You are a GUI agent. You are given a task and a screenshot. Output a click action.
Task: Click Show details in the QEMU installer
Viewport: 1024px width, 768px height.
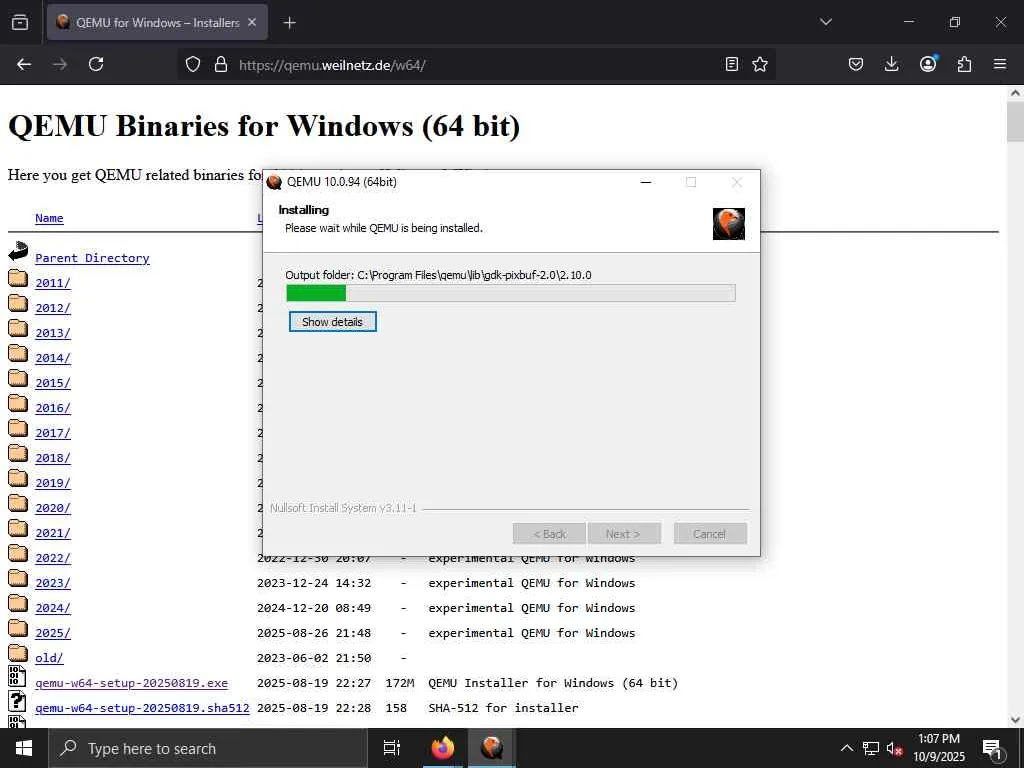(332, 321)
